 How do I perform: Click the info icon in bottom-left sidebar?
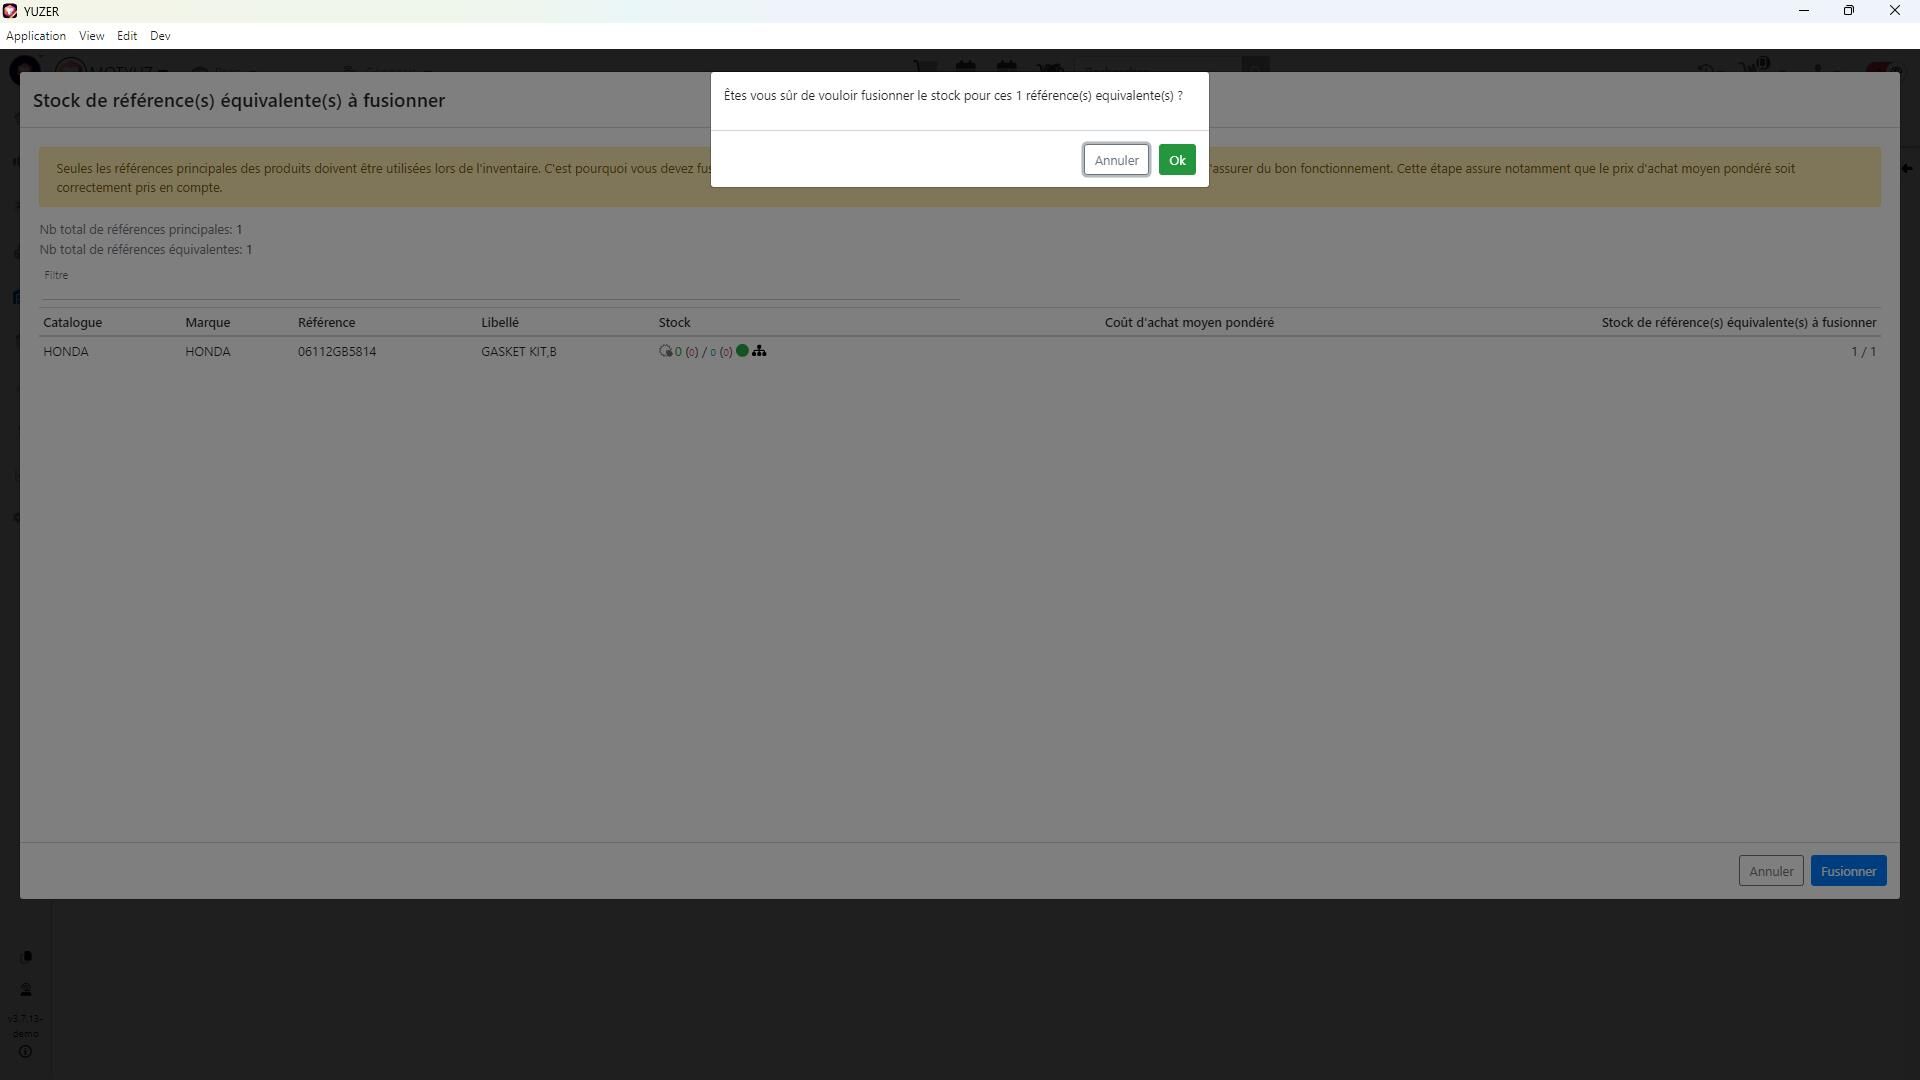pos(26,1052)
